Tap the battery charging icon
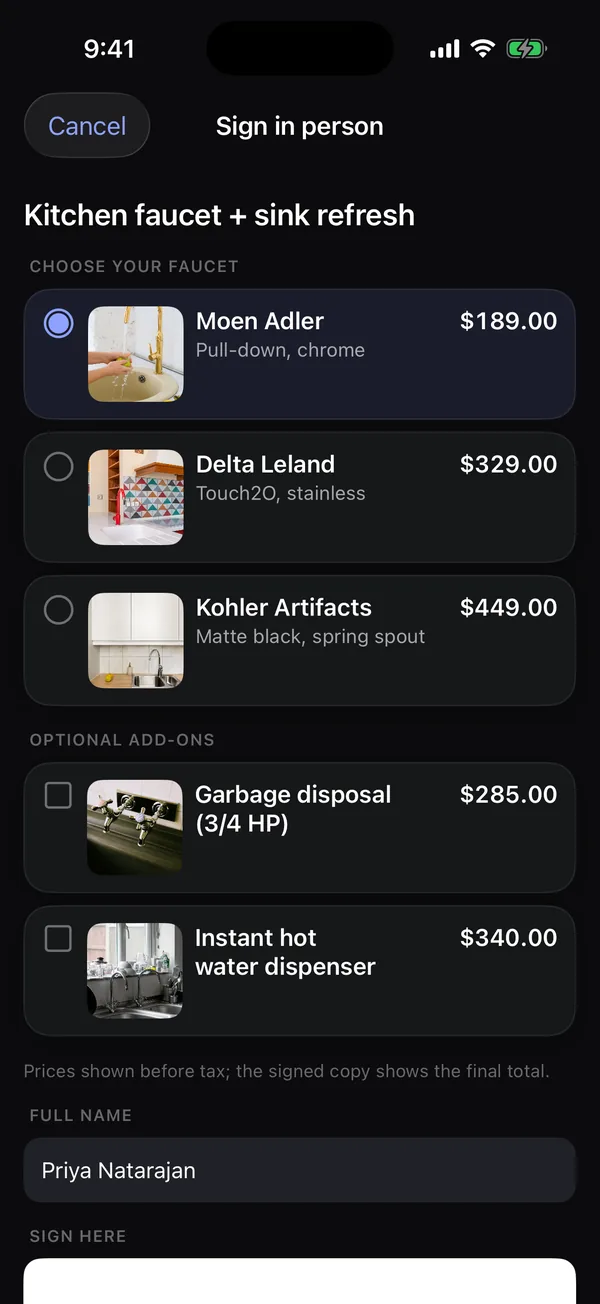 coord(526,48)
